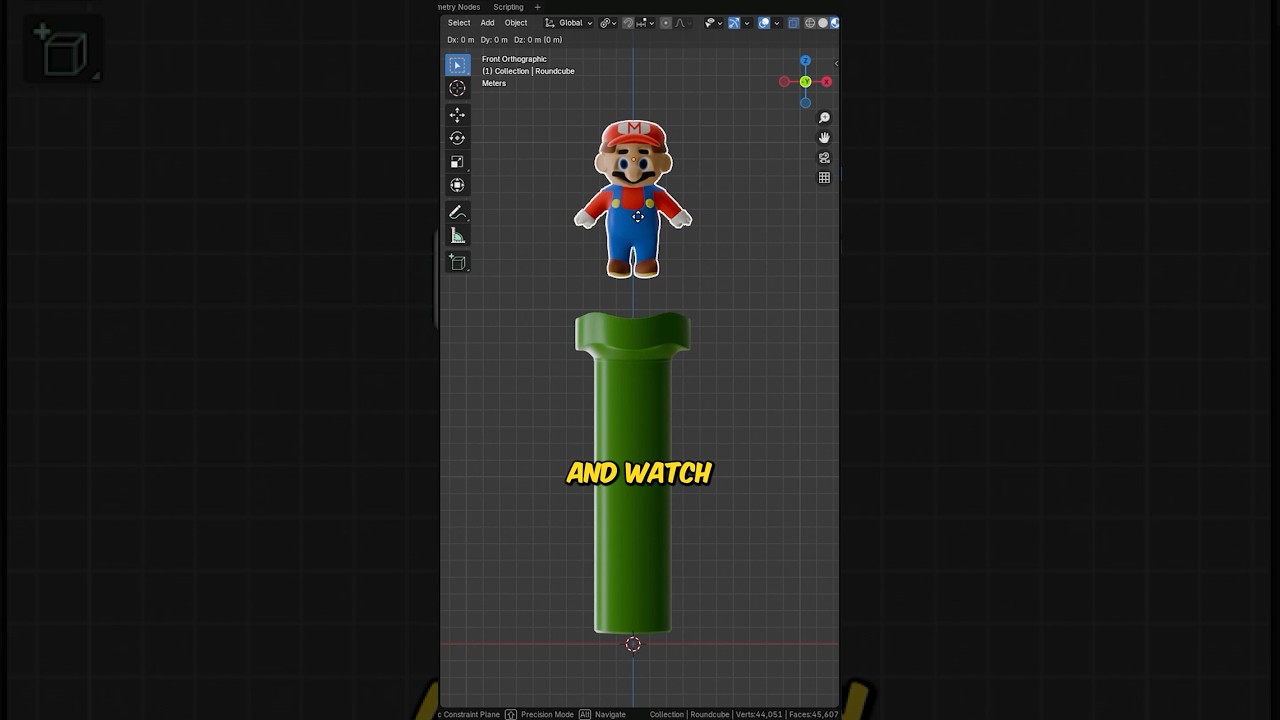Activate the Rotate tool
Image resolution: width=1280 pixels, height=720 pixels.
click(457, 138)
